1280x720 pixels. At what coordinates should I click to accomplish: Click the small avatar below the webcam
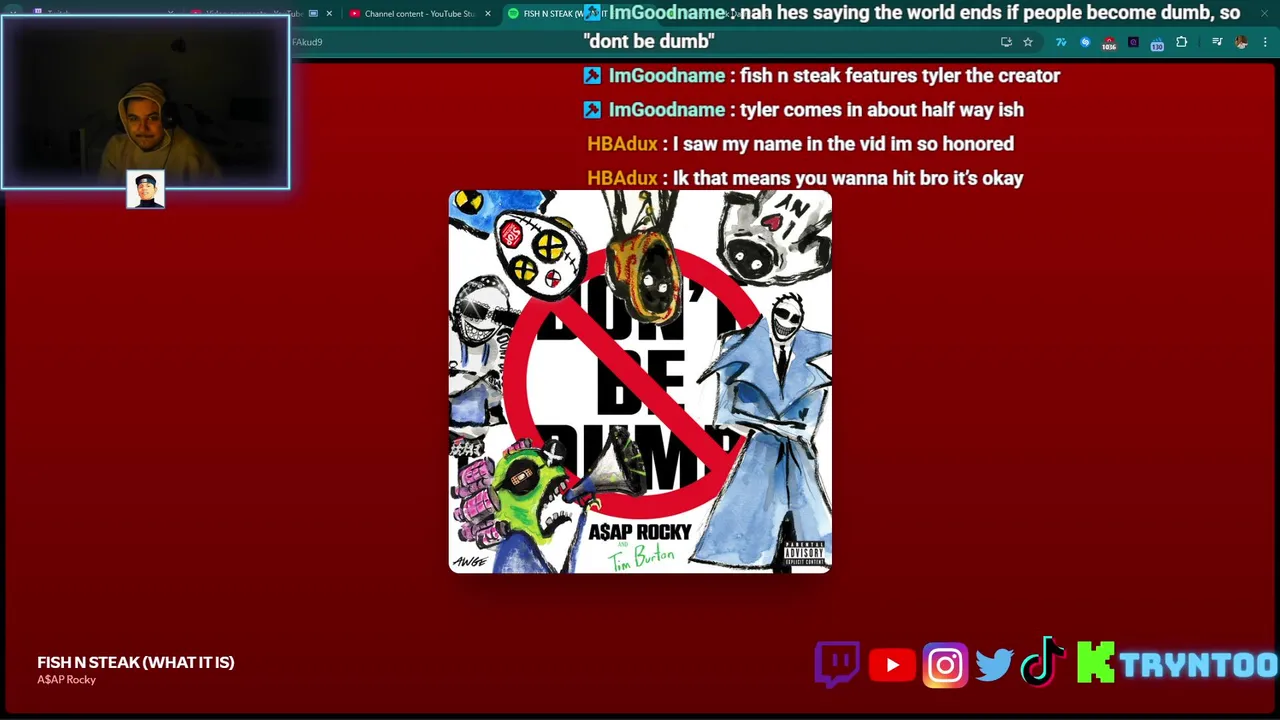(x=145, y=190)
